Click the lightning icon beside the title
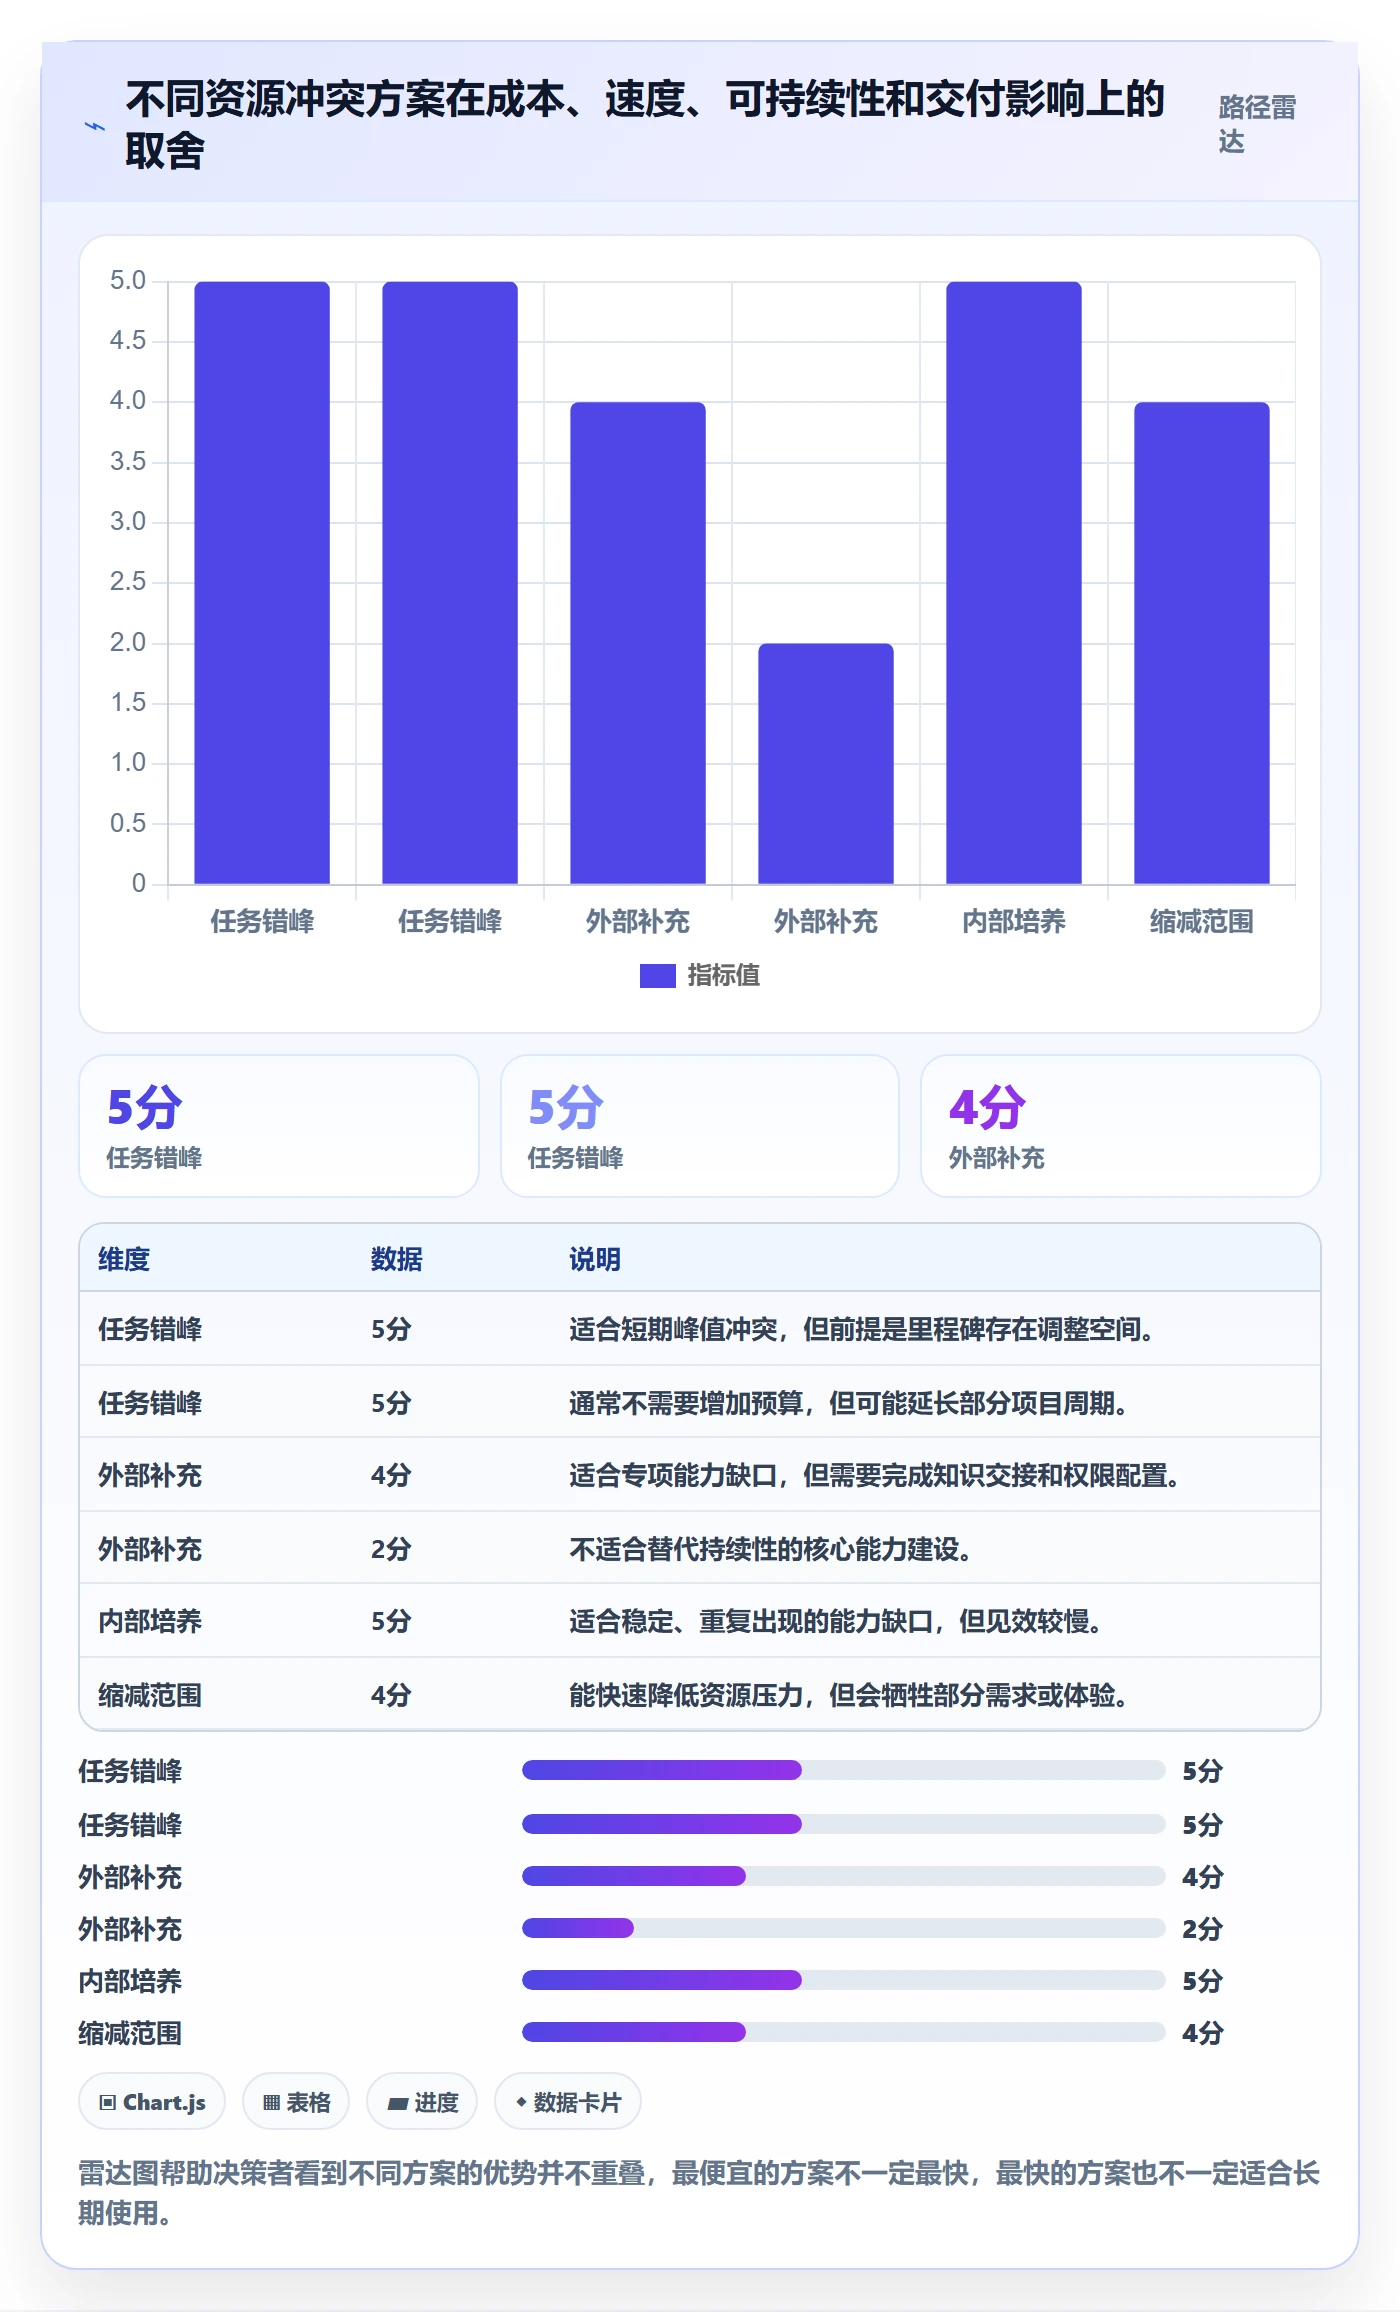This screenshot has height=2312, width=1400. coord(95,126)
